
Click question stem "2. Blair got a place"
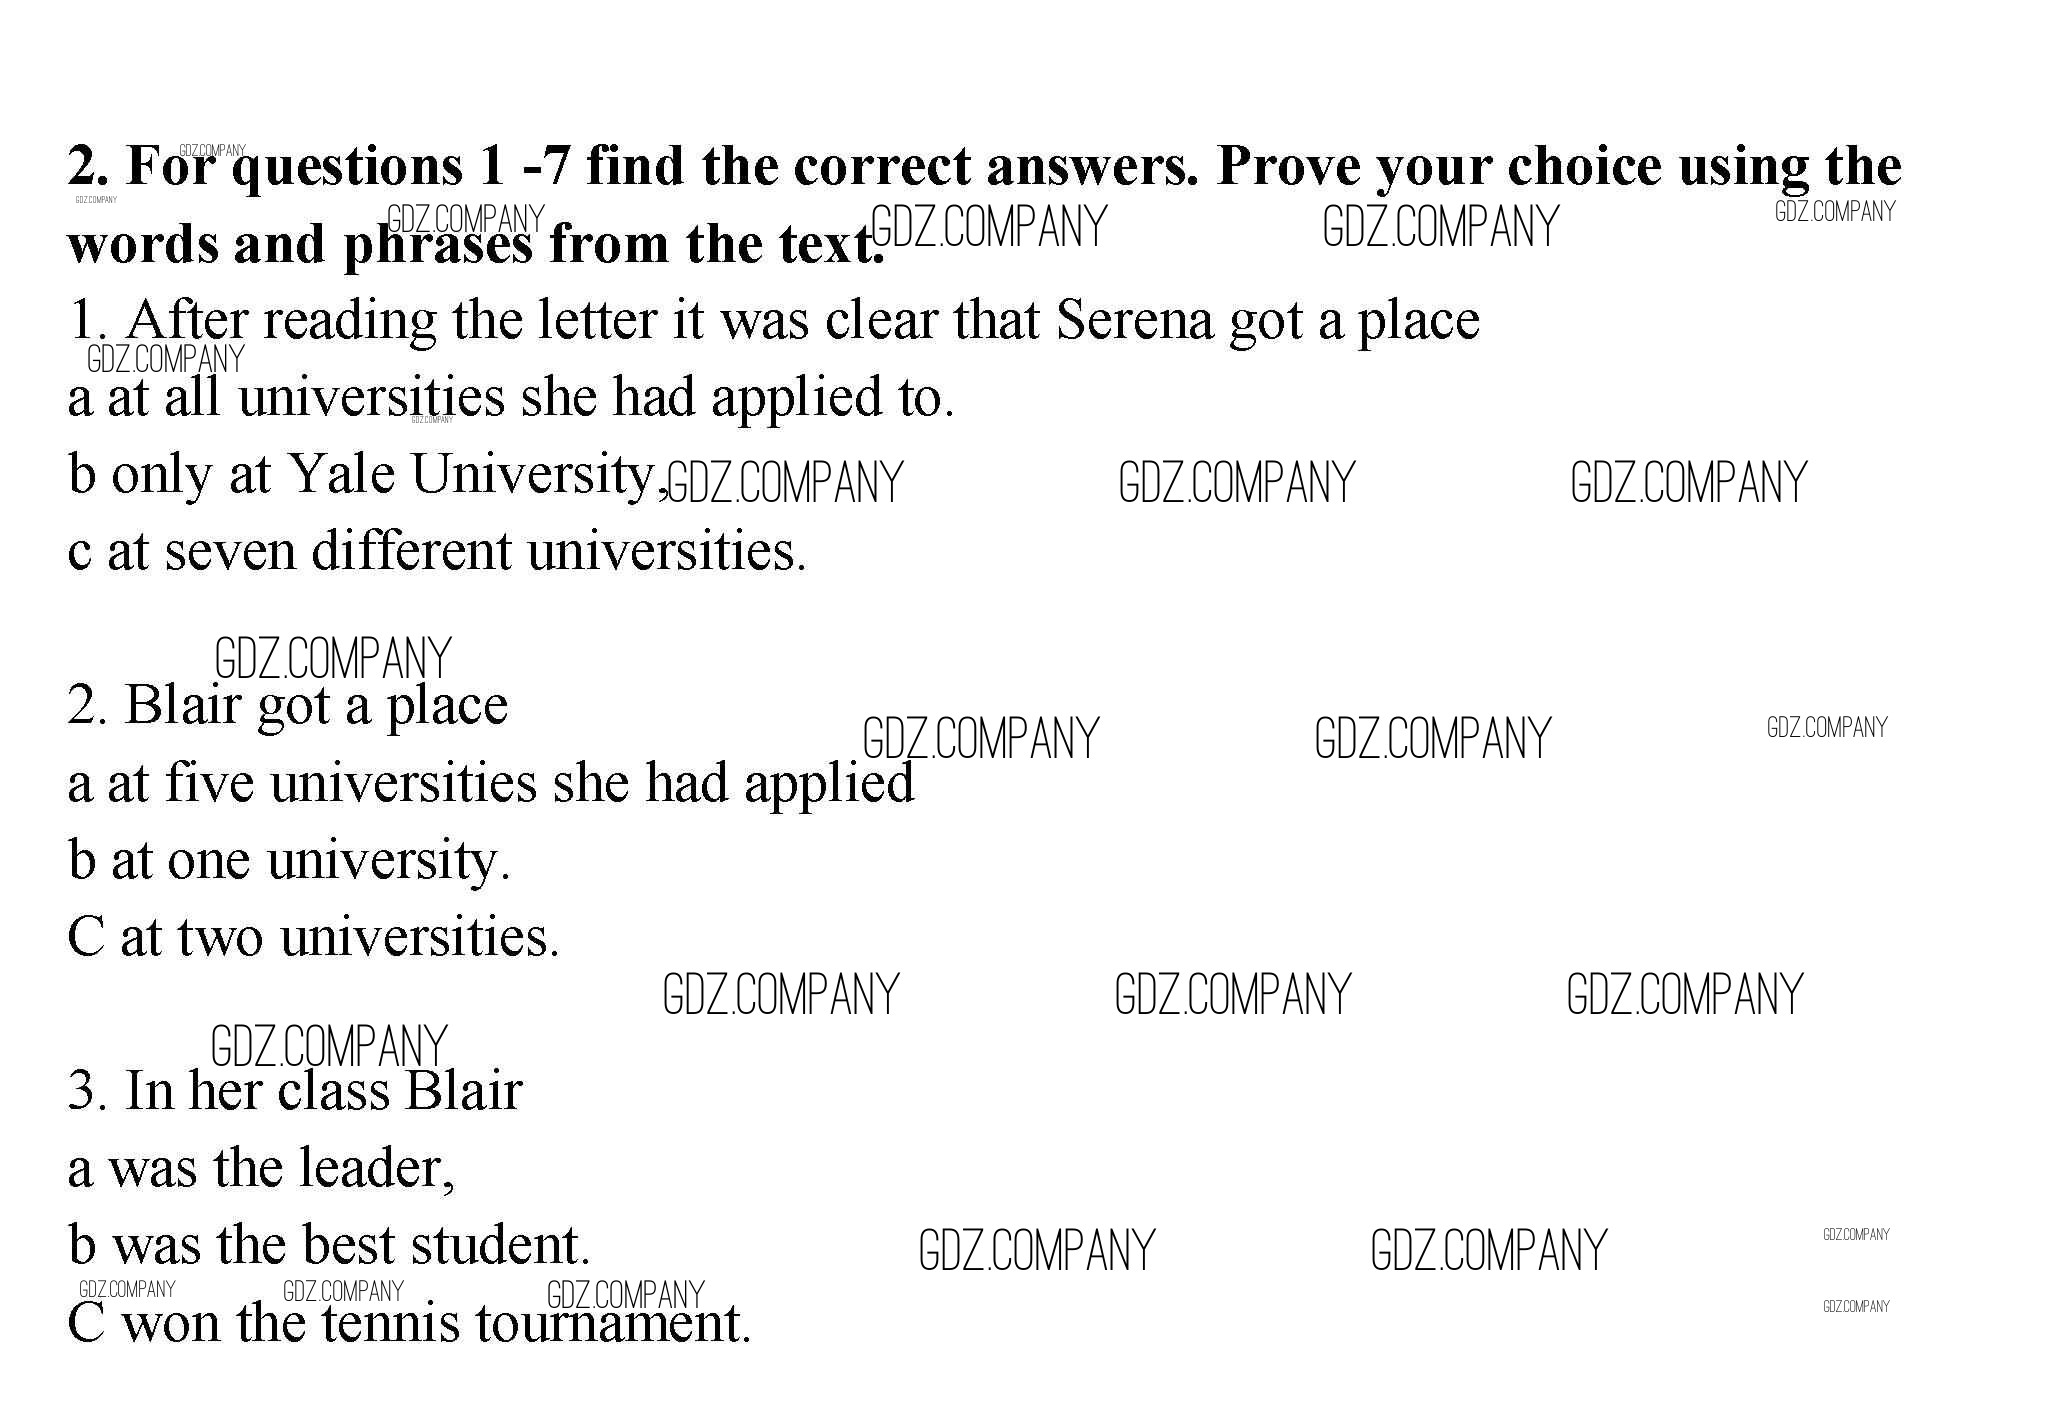point(288,705)
